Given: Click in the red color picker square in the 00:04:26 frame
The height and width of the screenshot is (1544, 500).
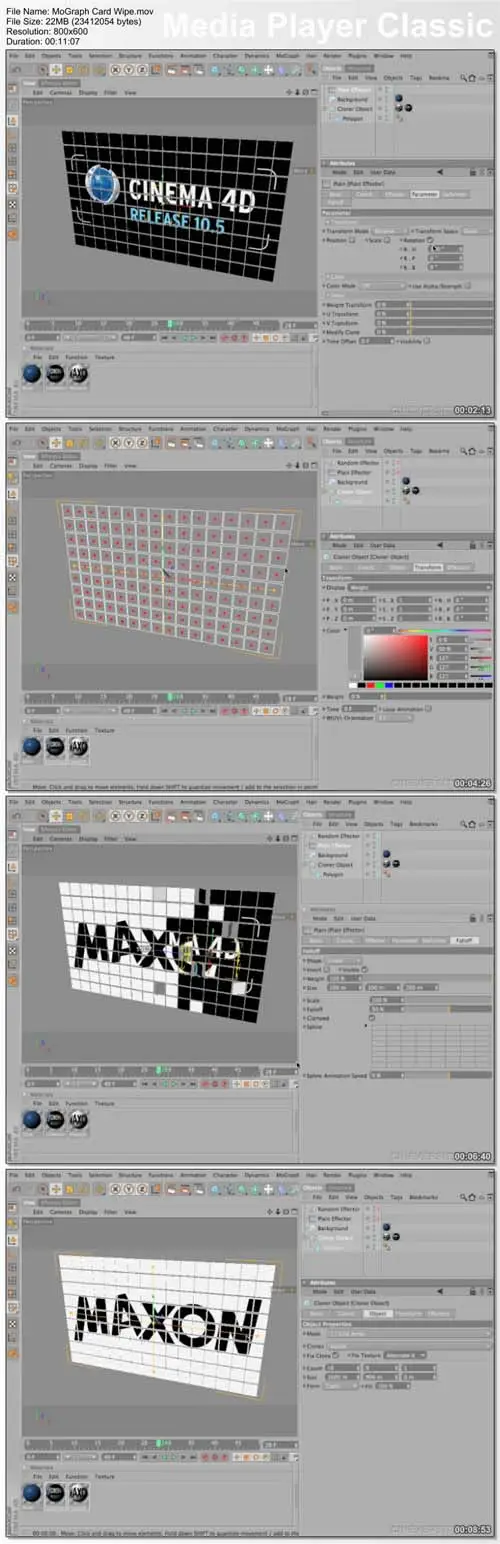Looking at the screenshot, I should [x=396, y=657].
